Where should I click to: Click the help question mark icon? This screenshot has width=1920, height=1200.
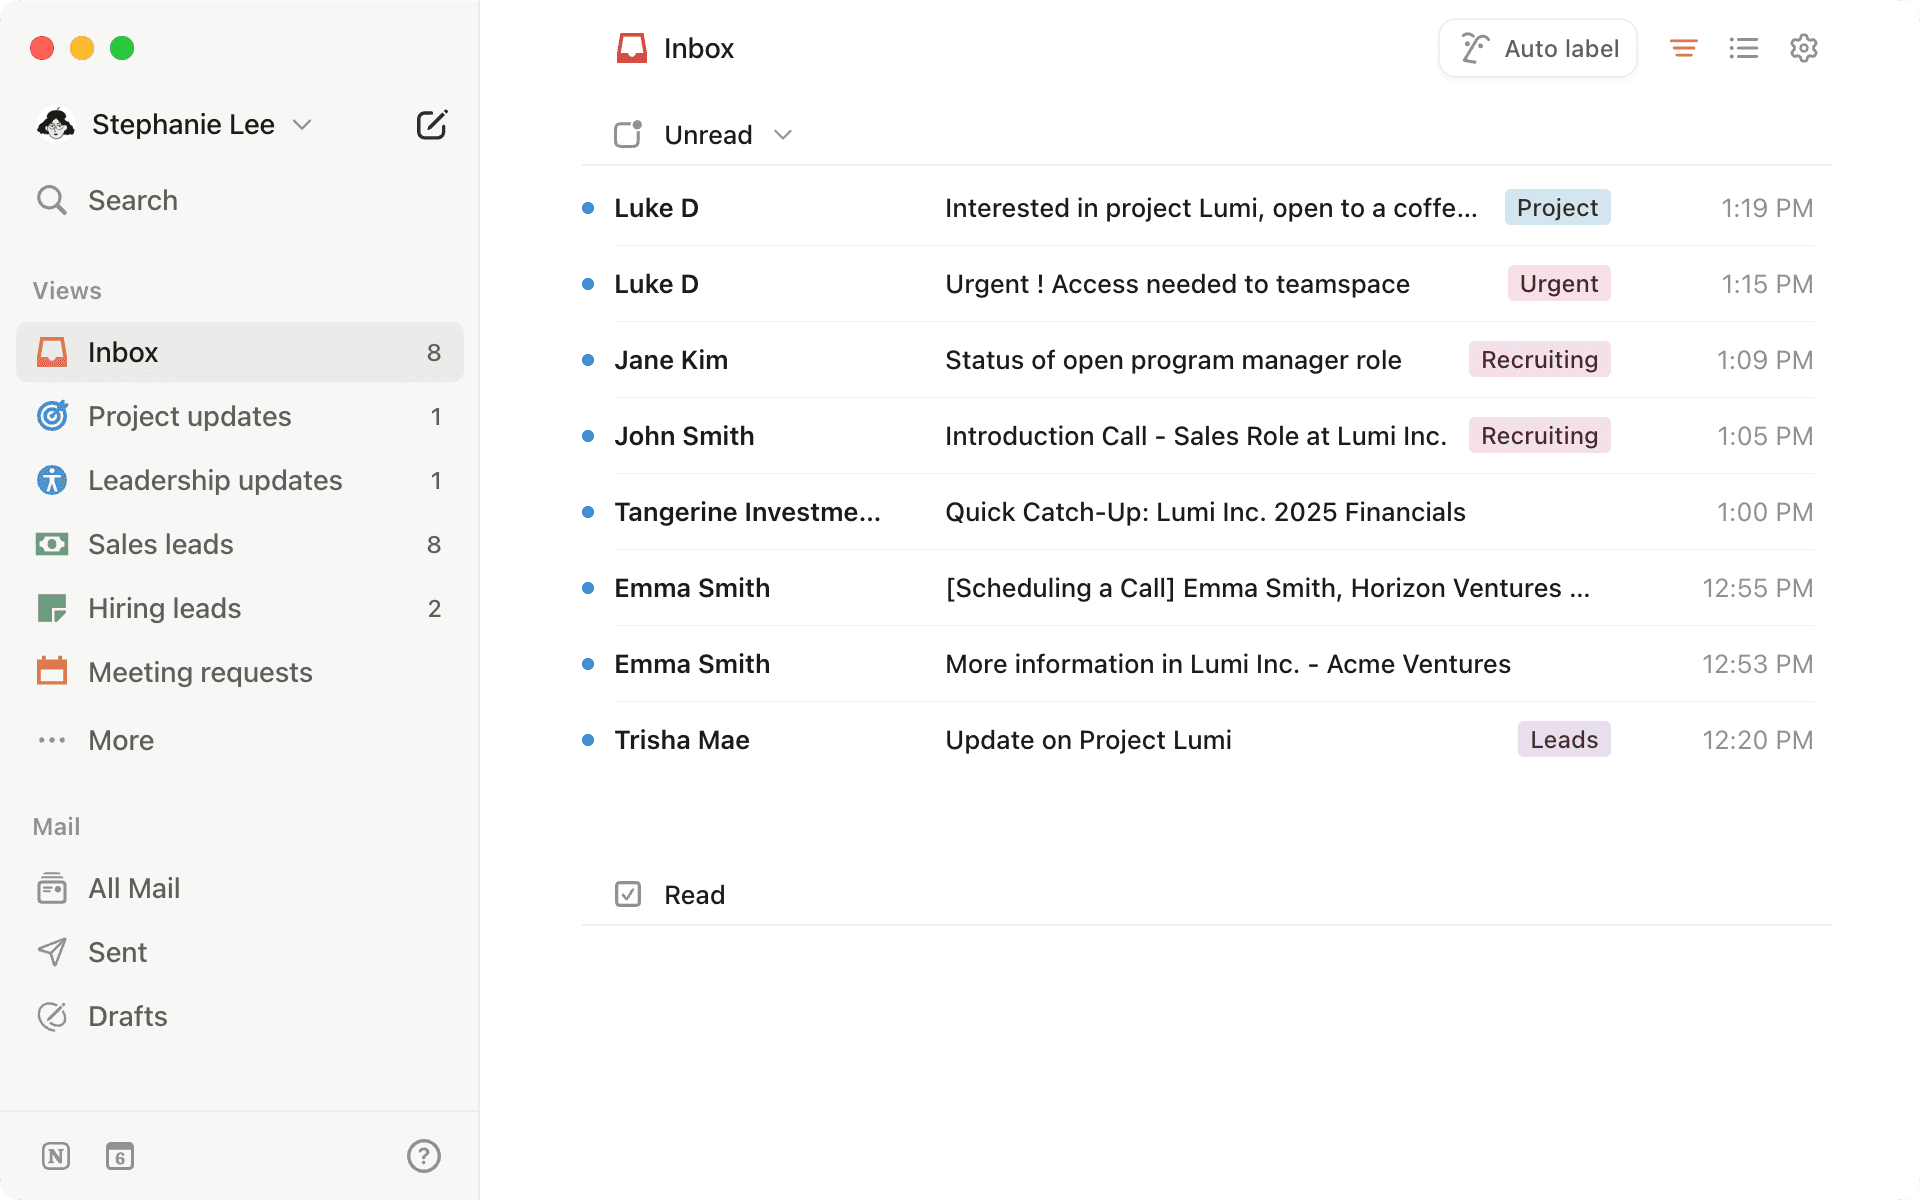pyautogui.click(x=424, y=1156)
